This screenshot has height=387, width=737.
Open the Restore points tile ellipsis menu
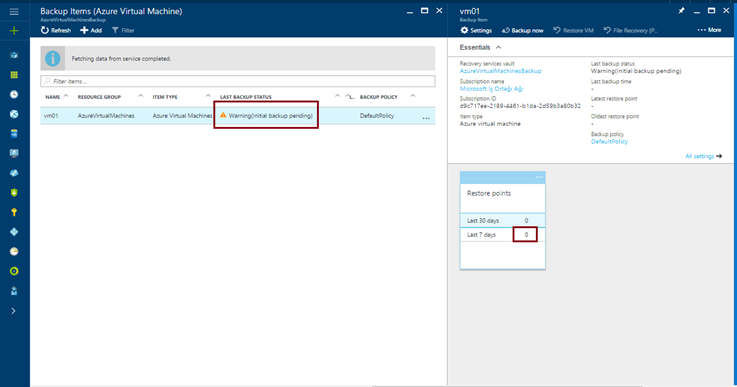(540, 177)
